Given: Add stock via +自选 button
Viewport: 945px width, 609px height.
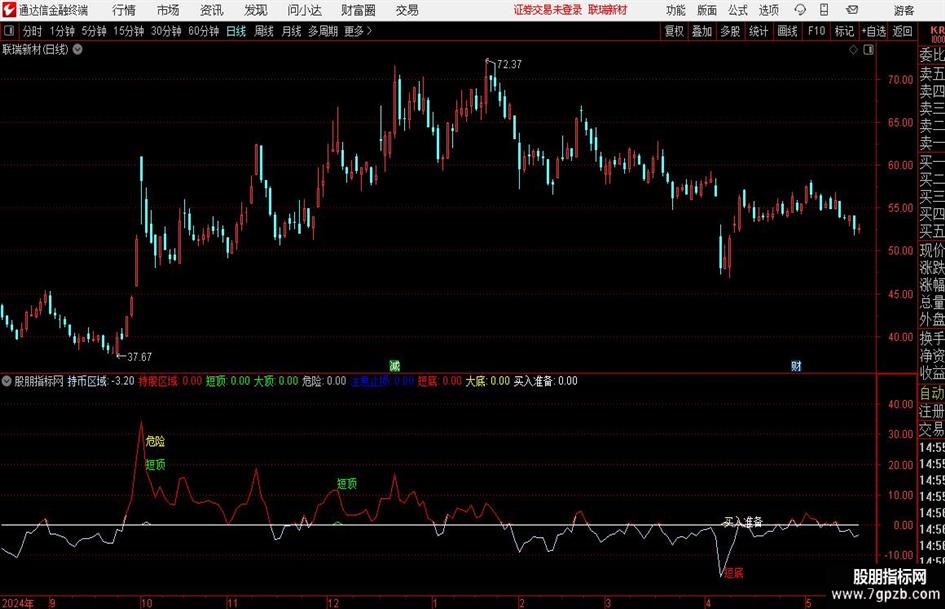Looking at the screenshot, I should tap(873, 31).
